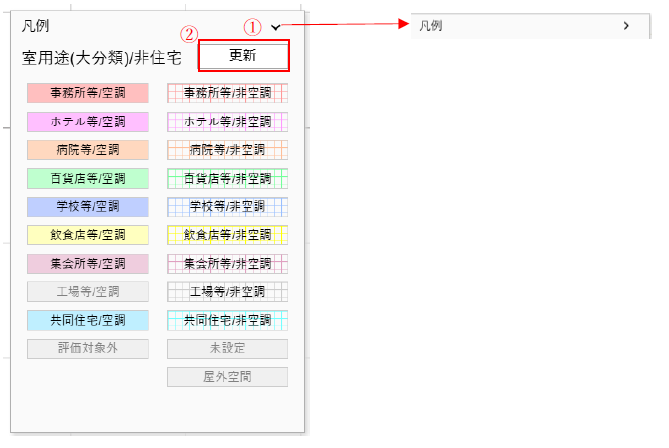
Task: Click the 評価対象外 legend button
Action: coord(88,349)
